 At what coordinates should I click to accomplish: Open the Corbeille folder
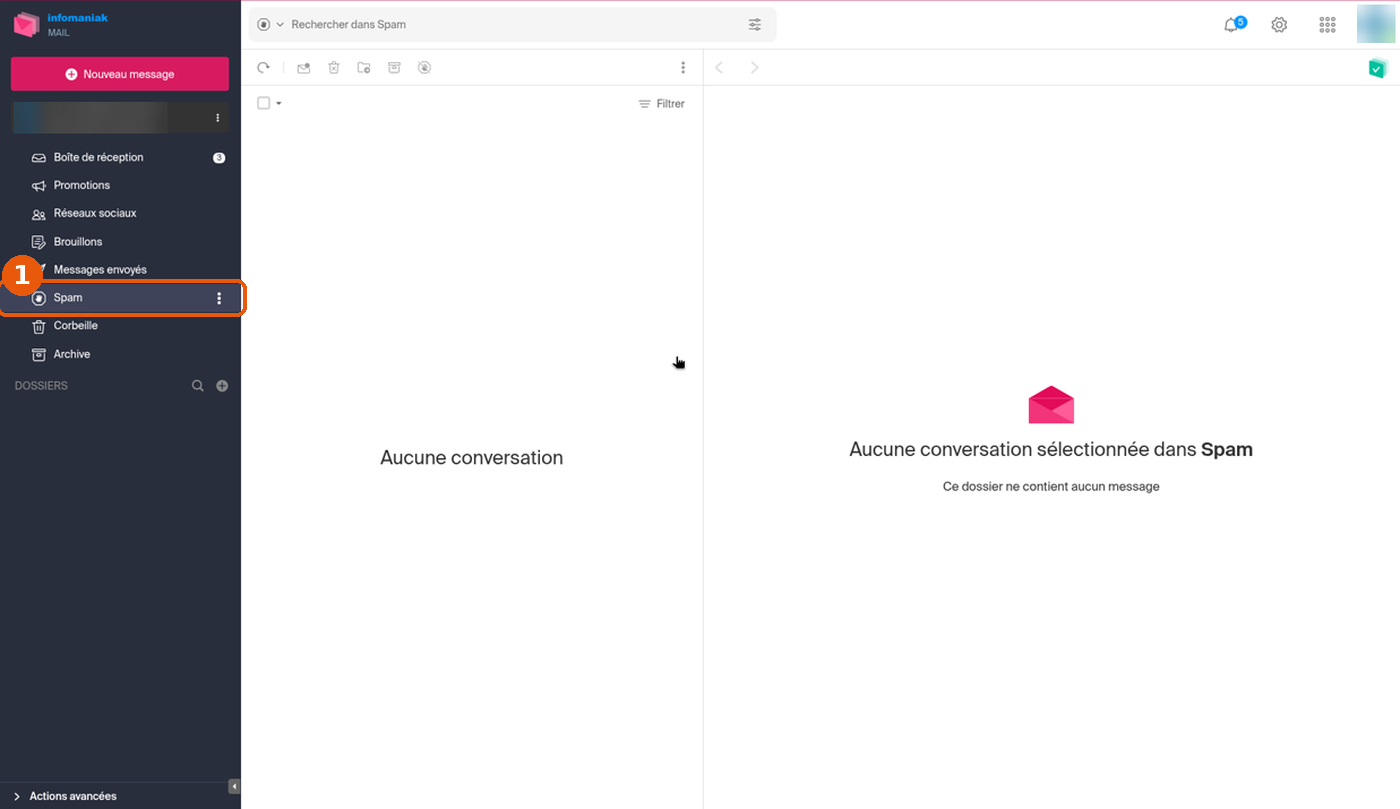click(120, 326)
